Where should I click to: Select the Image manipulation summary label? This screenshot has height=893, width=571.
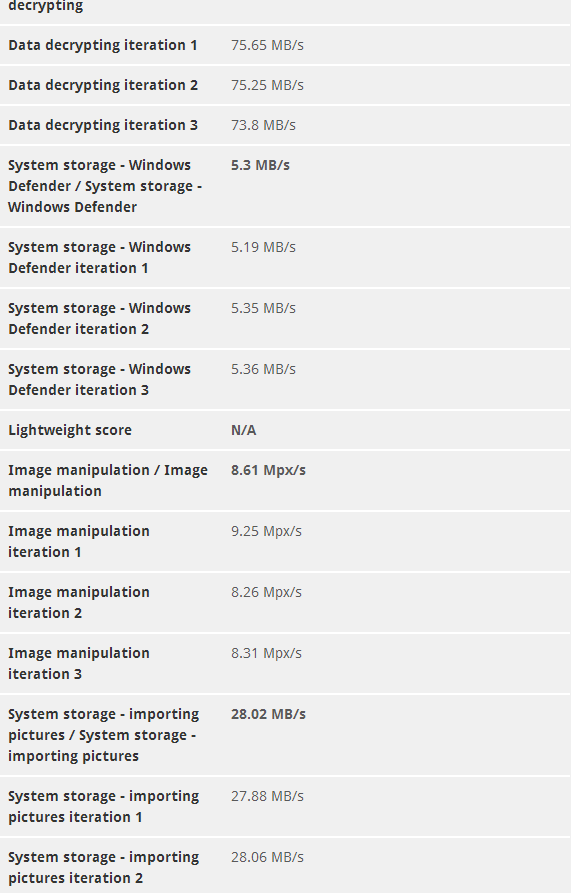(x=108, y=480)
